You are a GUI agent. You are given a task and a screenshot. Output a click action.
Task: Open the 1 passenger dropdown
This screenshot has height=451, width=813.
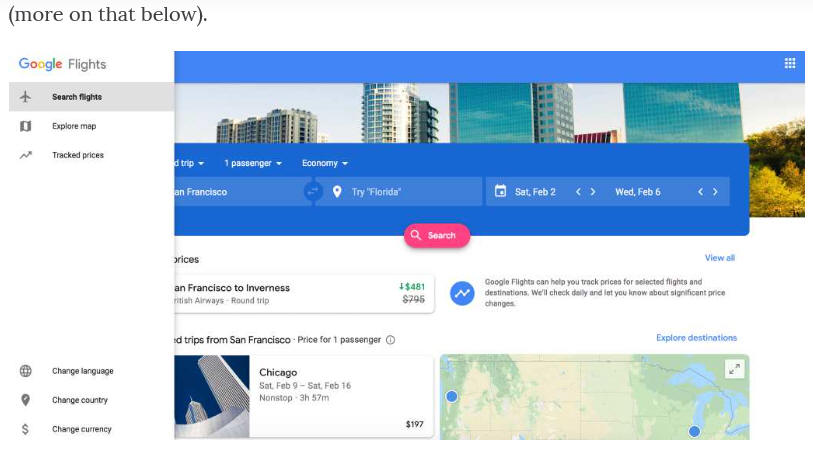pyautogui.click(x=253, y=163)
